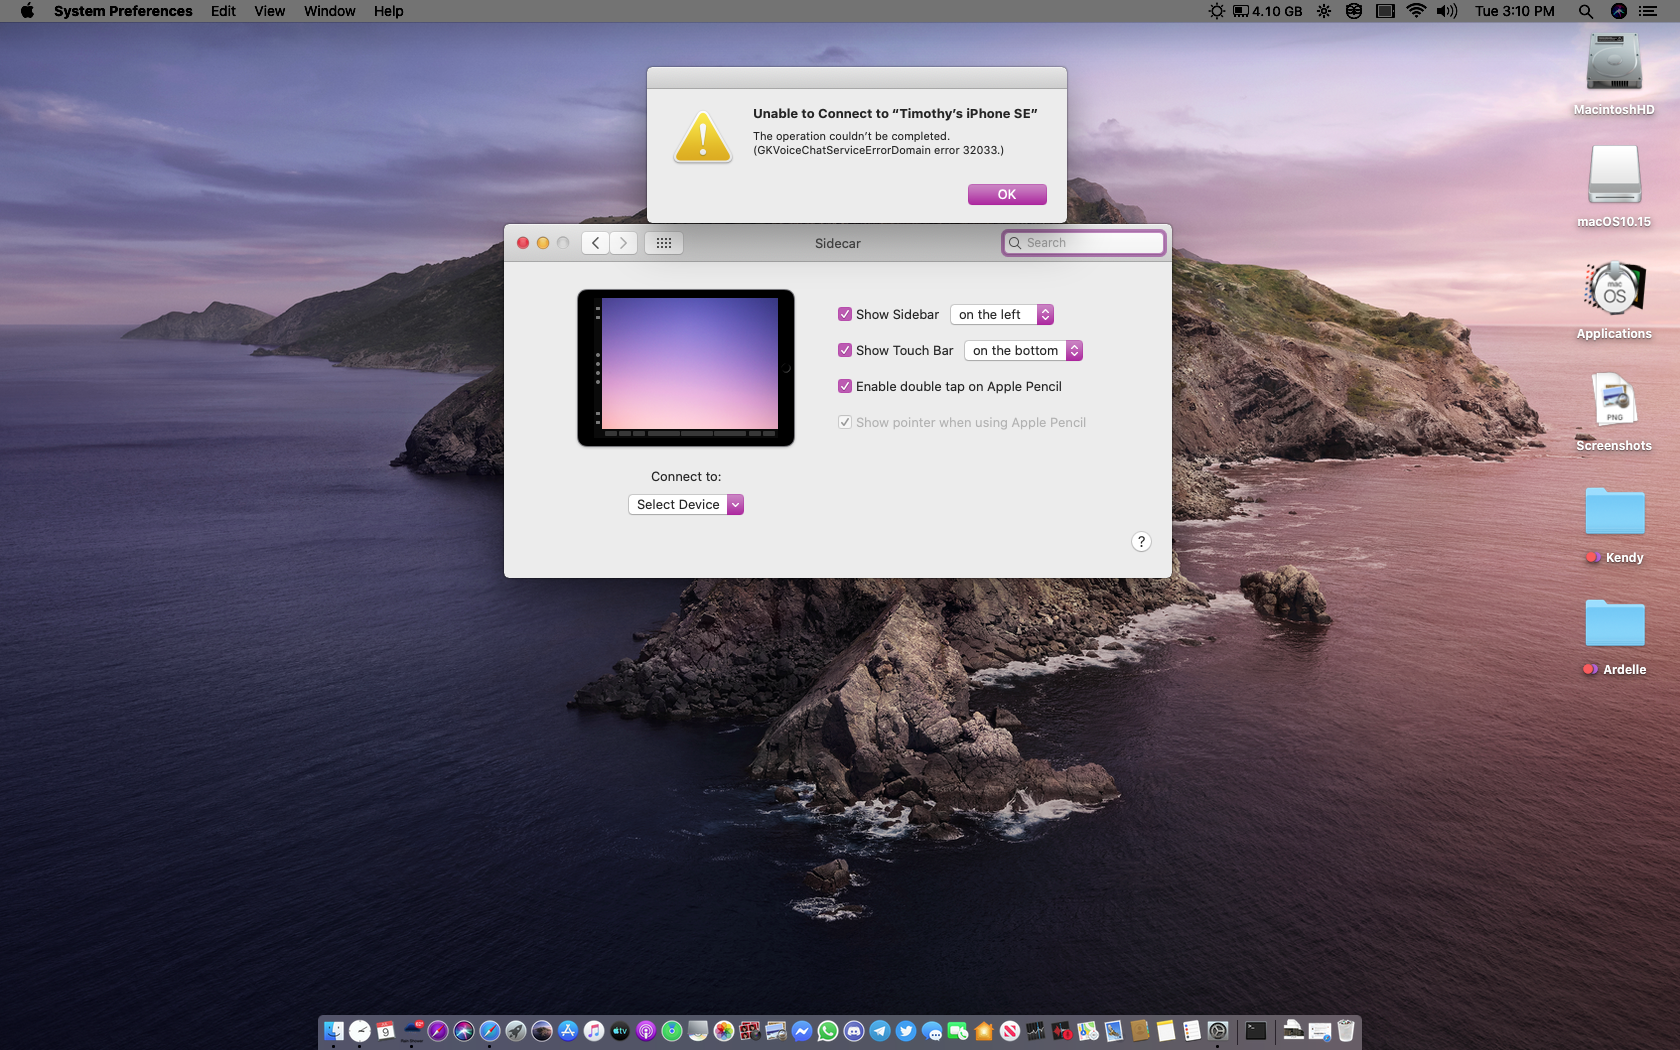Open the Help menu
Image resolution: width=1680 pixels, height=1050 pixels.
(389, 11)
